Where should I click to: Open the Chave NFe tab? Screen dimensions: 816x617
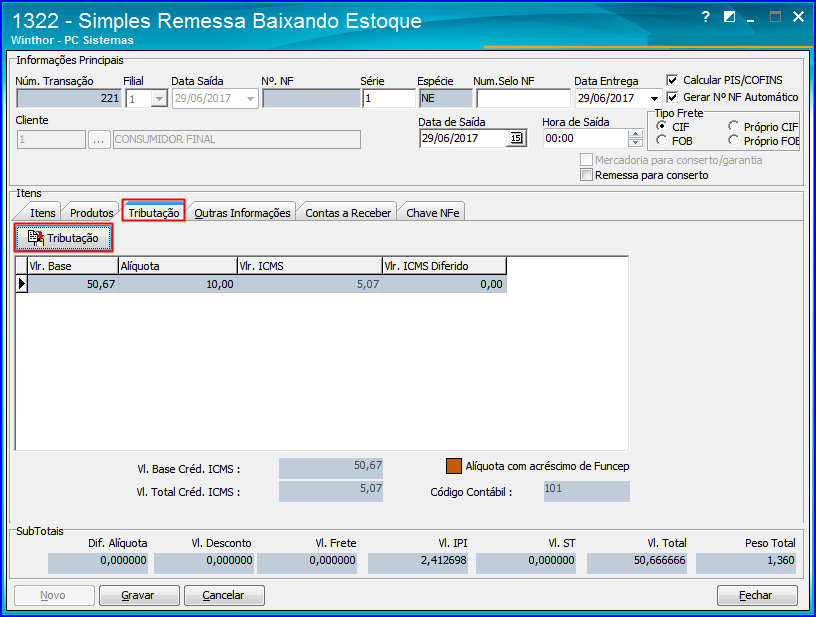(432, 213)
